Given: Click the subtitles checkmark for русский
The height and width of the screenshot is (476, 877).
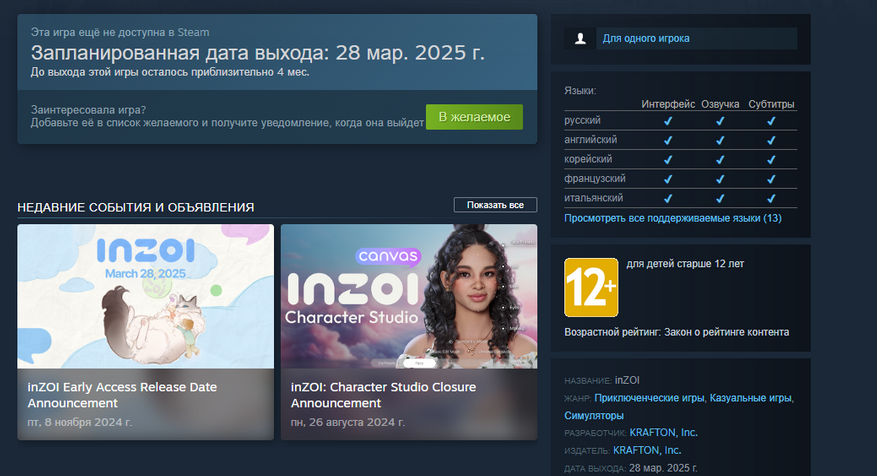Looking at the screenshot, I should tap(771, 121).
